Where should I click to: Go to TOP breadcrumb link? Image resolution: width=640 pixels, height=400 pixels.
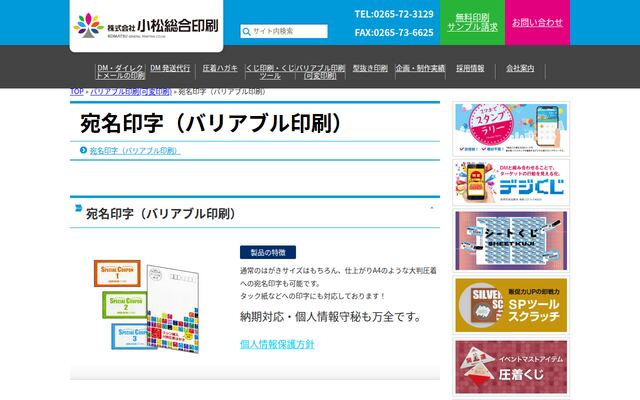pyautogui.click(x=77, y=91)
